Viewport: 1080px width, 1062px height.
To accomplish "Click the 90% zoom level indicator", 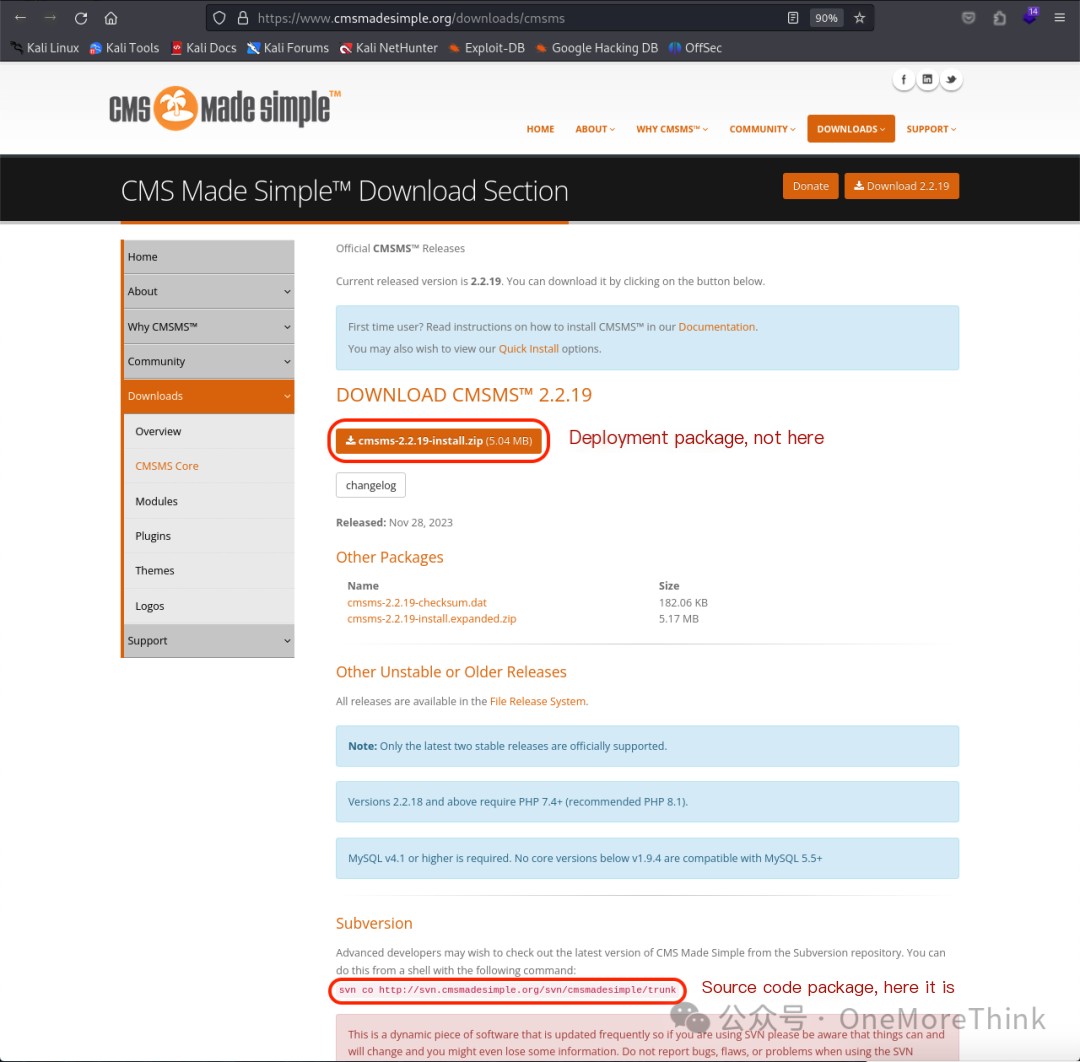I will (826, 18).
